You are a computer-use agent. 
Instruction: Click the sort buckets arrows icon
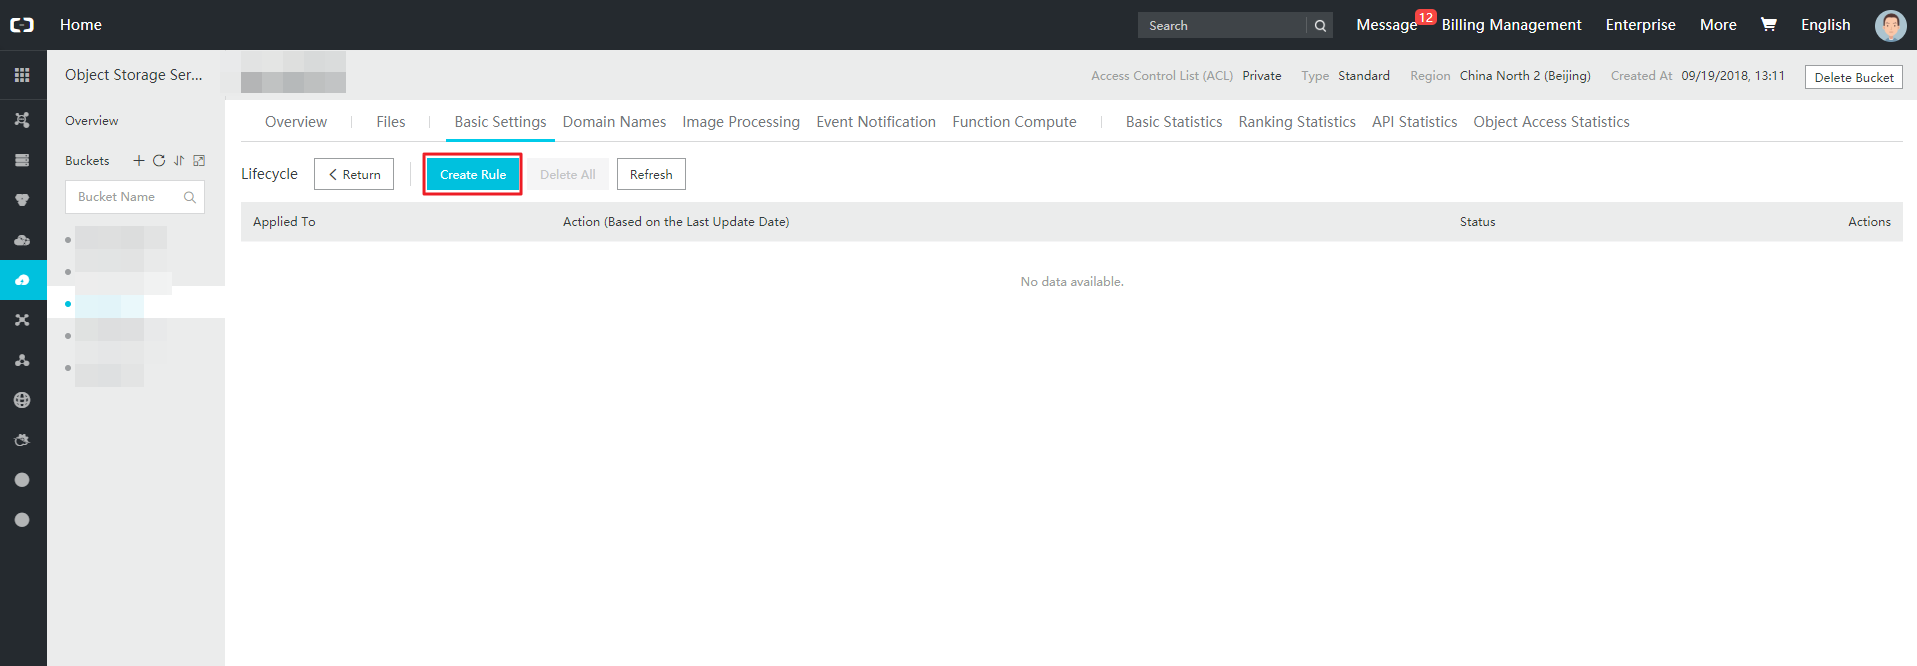point(179,160)
